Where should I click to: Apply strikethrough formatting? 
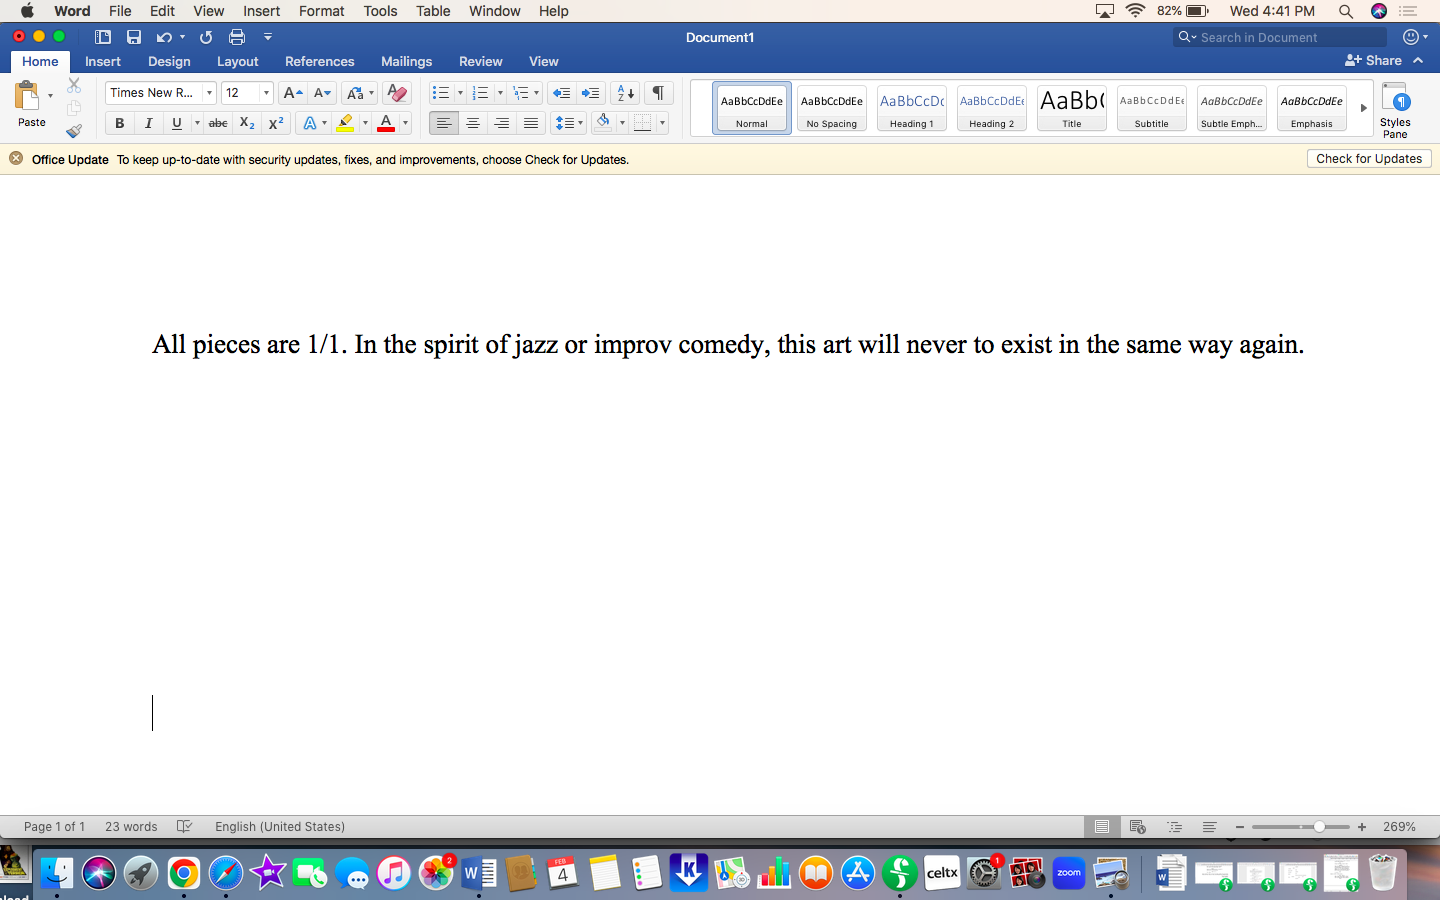[218, 123]
